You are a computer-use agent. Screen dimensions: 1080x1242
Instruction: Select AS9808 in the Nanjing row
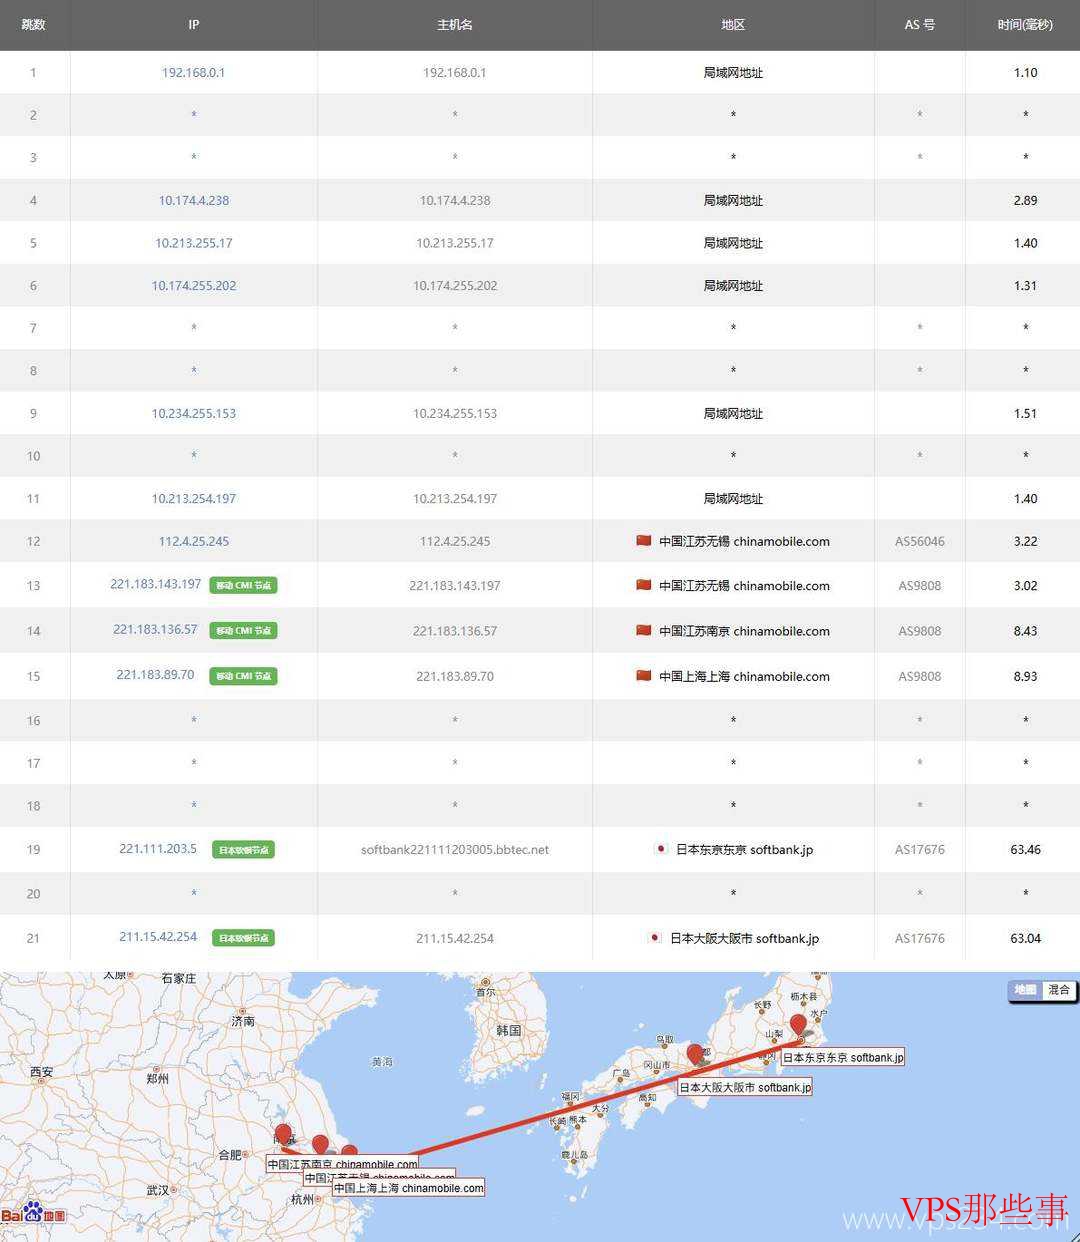pos(920,630)
